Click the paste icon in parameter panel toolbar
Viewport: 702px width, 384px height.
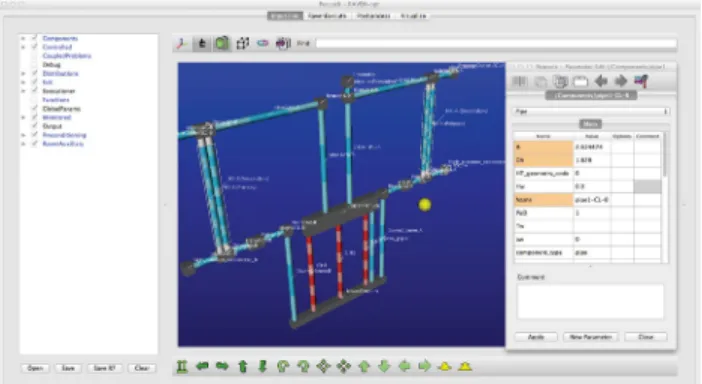(x=561, y=81)
